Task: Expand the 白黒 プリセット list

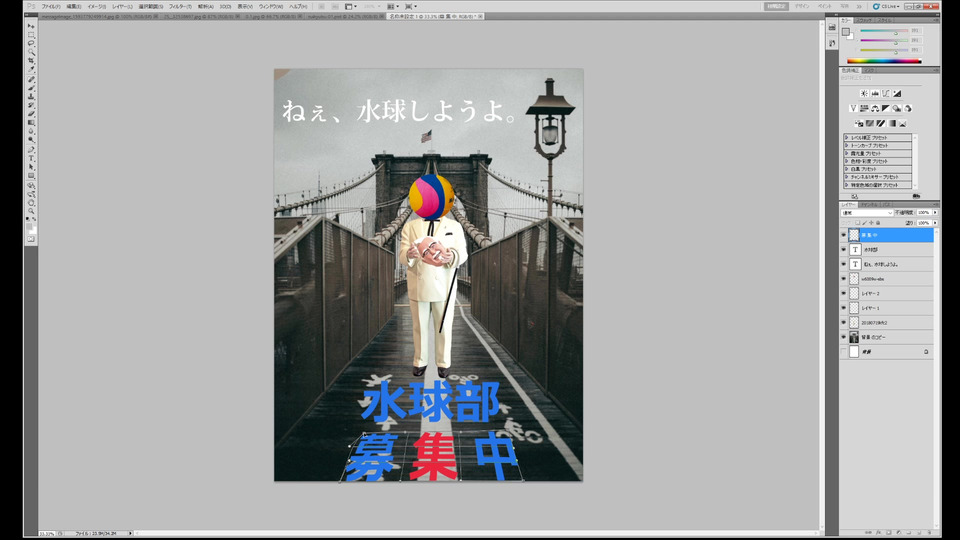Action: pos(847,169)
